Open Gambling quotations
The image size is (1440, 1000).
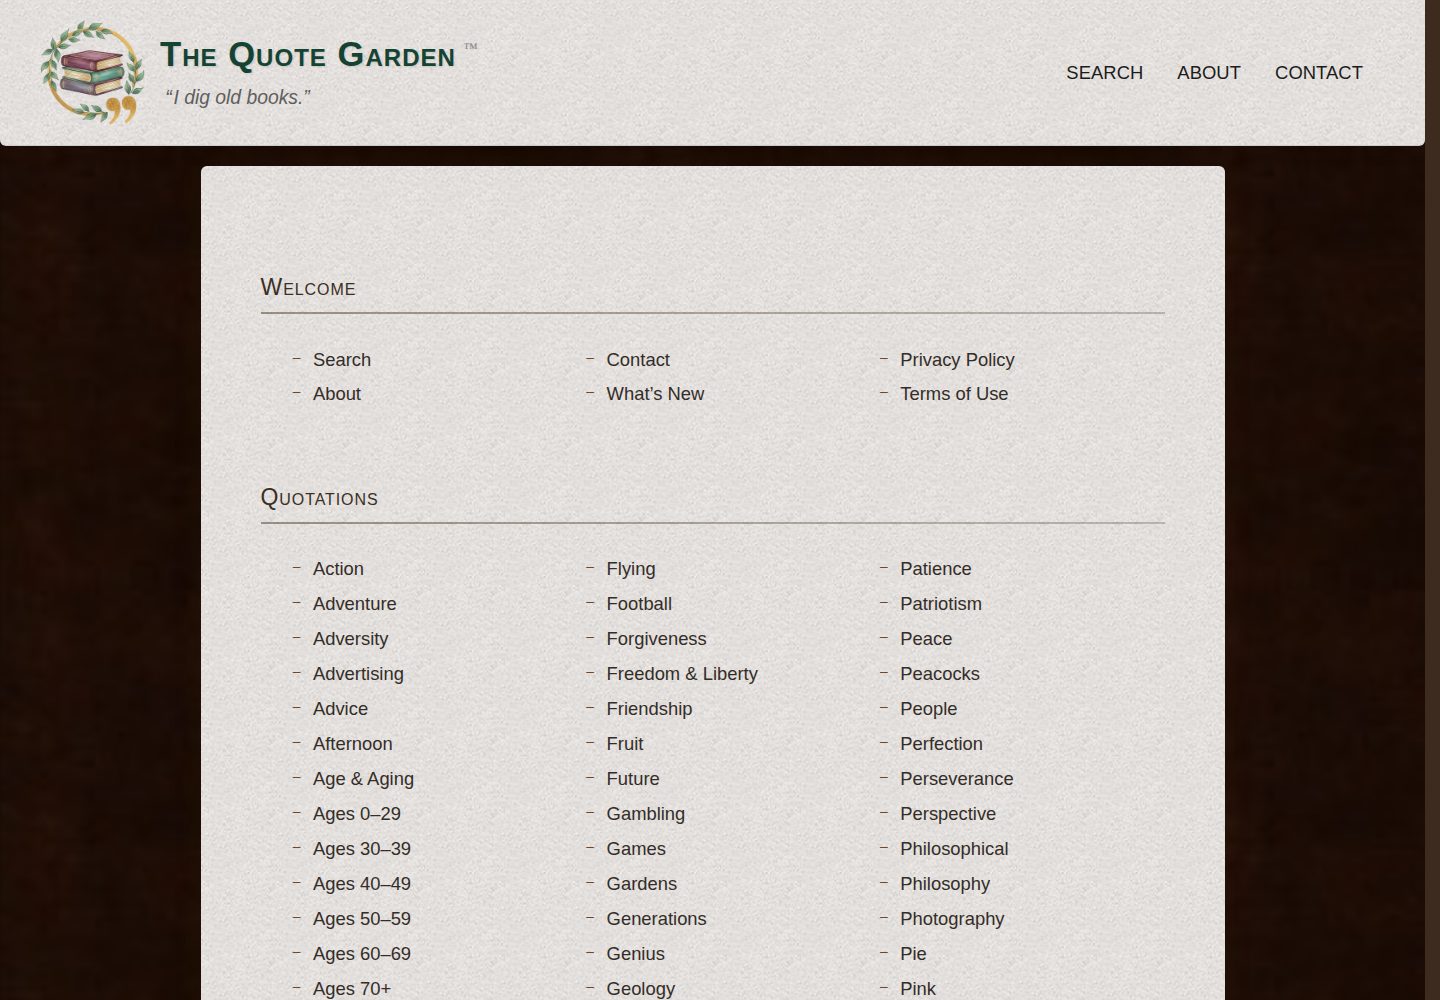646,814
